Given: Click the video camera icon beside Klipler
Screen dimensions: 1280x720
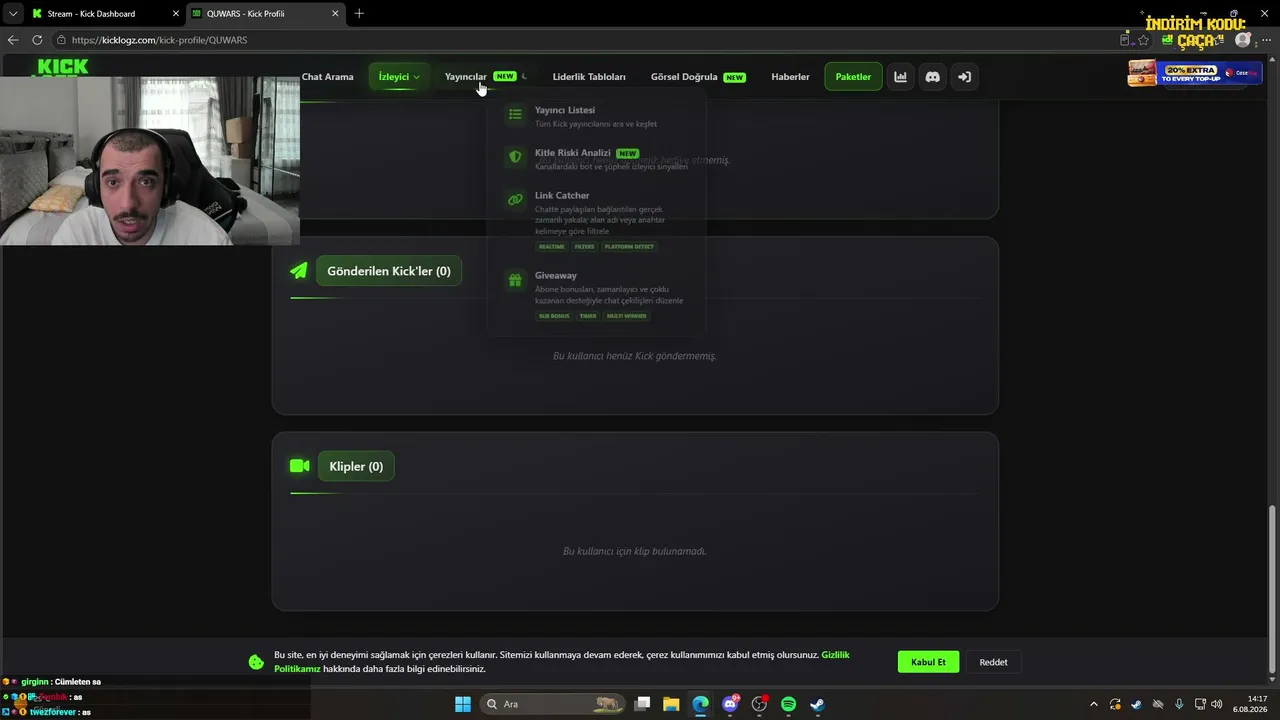Looking at the screenshot, I should [x=299, y=466].
